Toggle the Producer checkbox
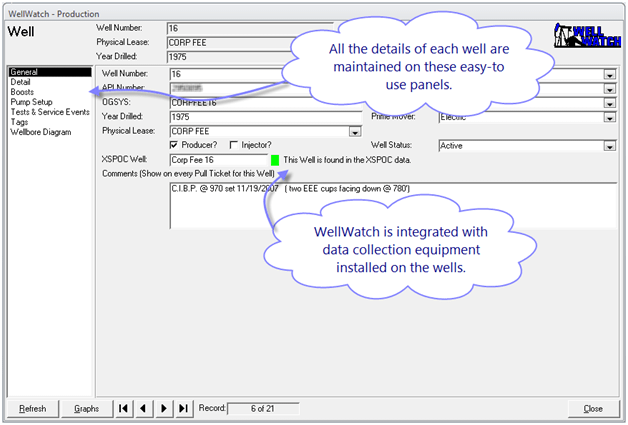The width and height of the screenshot is (628, 425). tap(174, 145)
